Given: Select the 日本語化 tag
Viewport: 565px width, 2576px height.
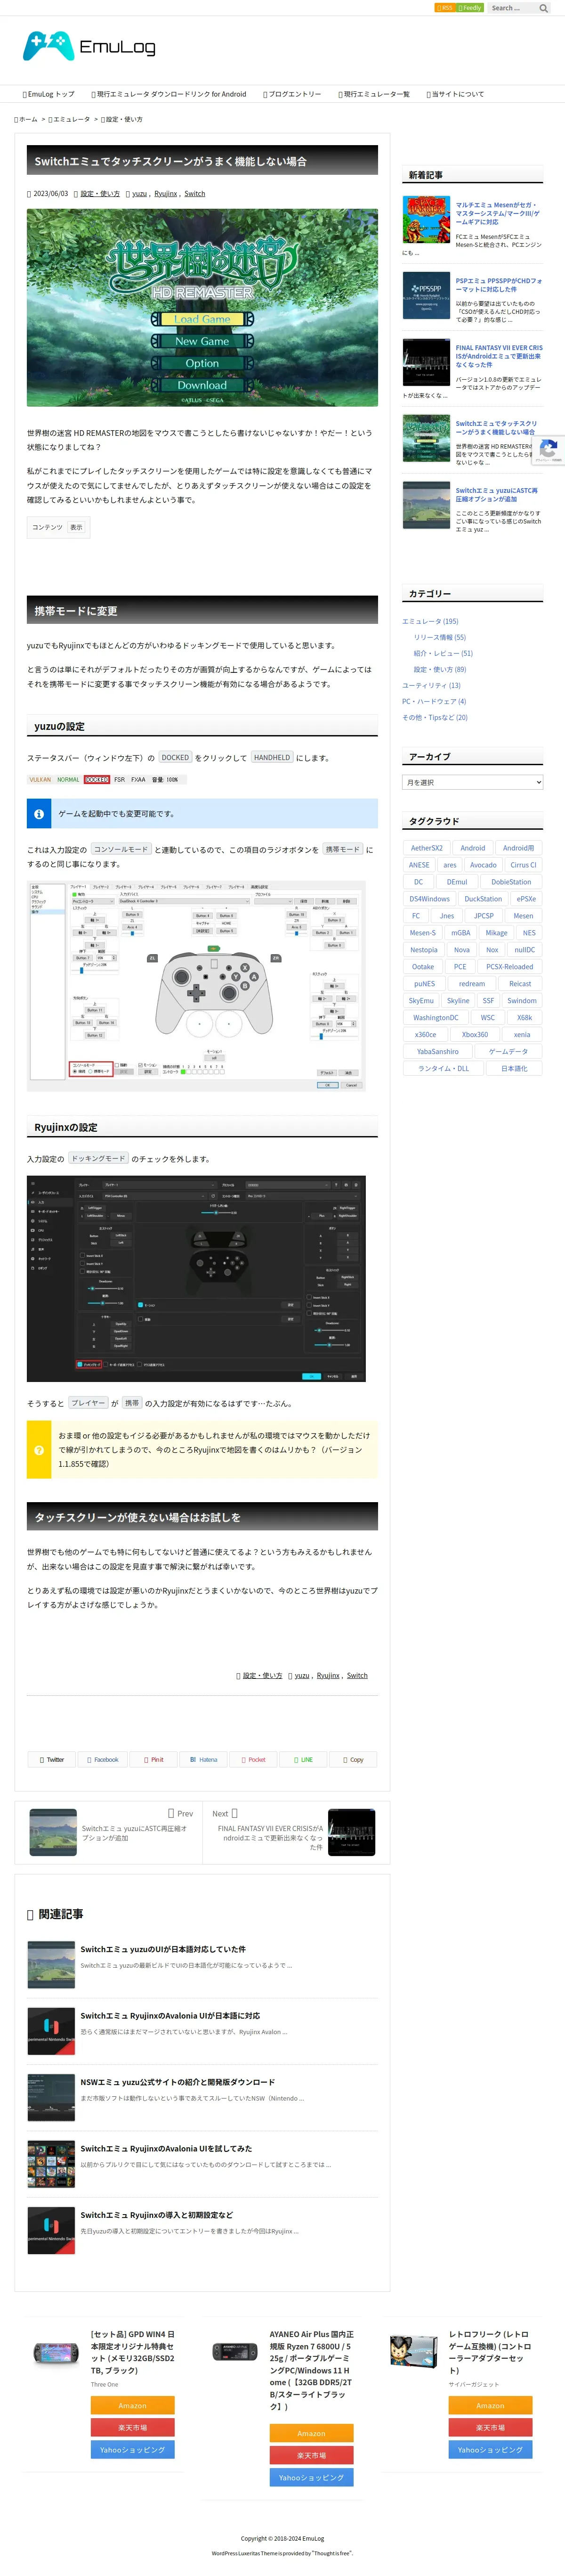Looking at the screenshot, I should [x=514, y=1069].
